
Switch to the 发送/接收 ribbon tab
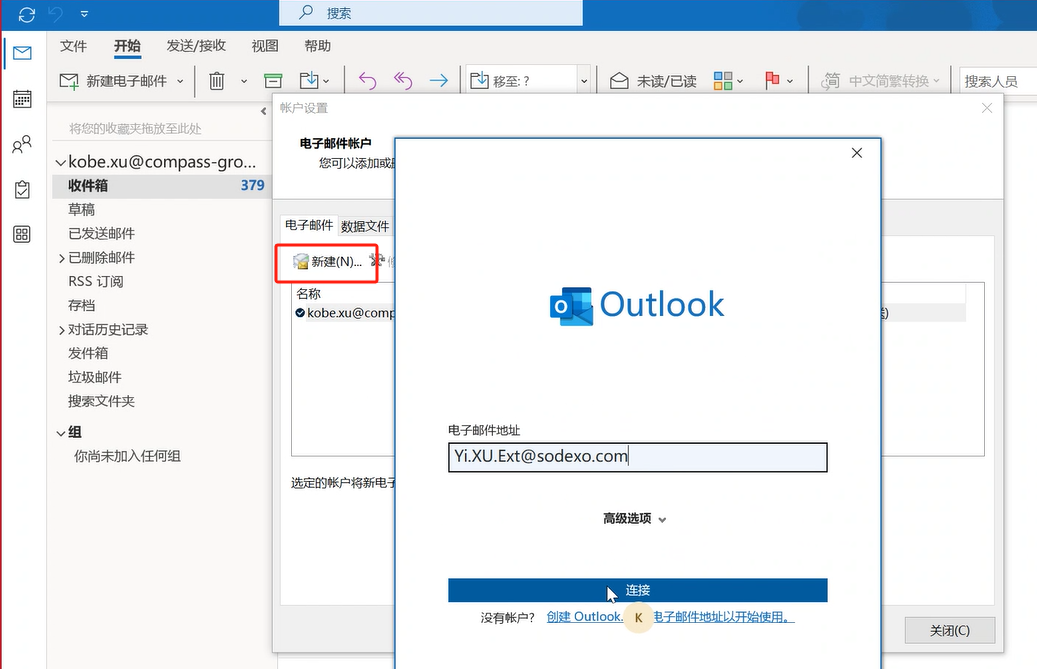click(x=196, y=46)
